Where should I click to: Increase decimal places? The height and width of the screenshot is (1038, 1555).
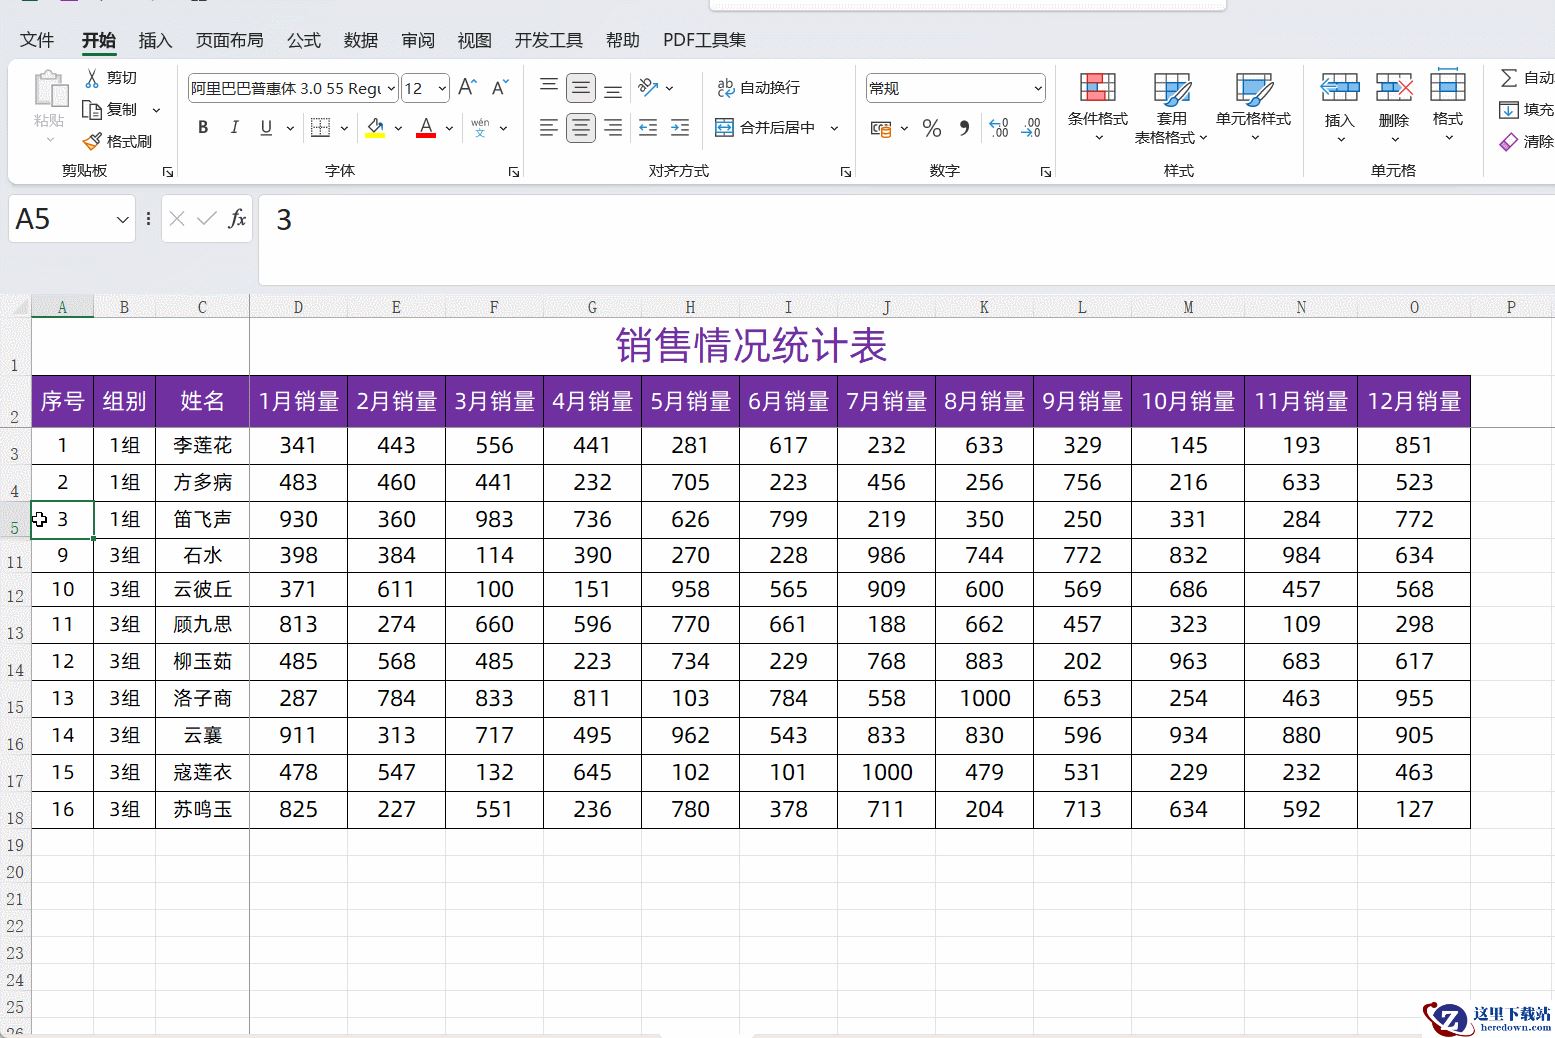[x=999, y=128]
